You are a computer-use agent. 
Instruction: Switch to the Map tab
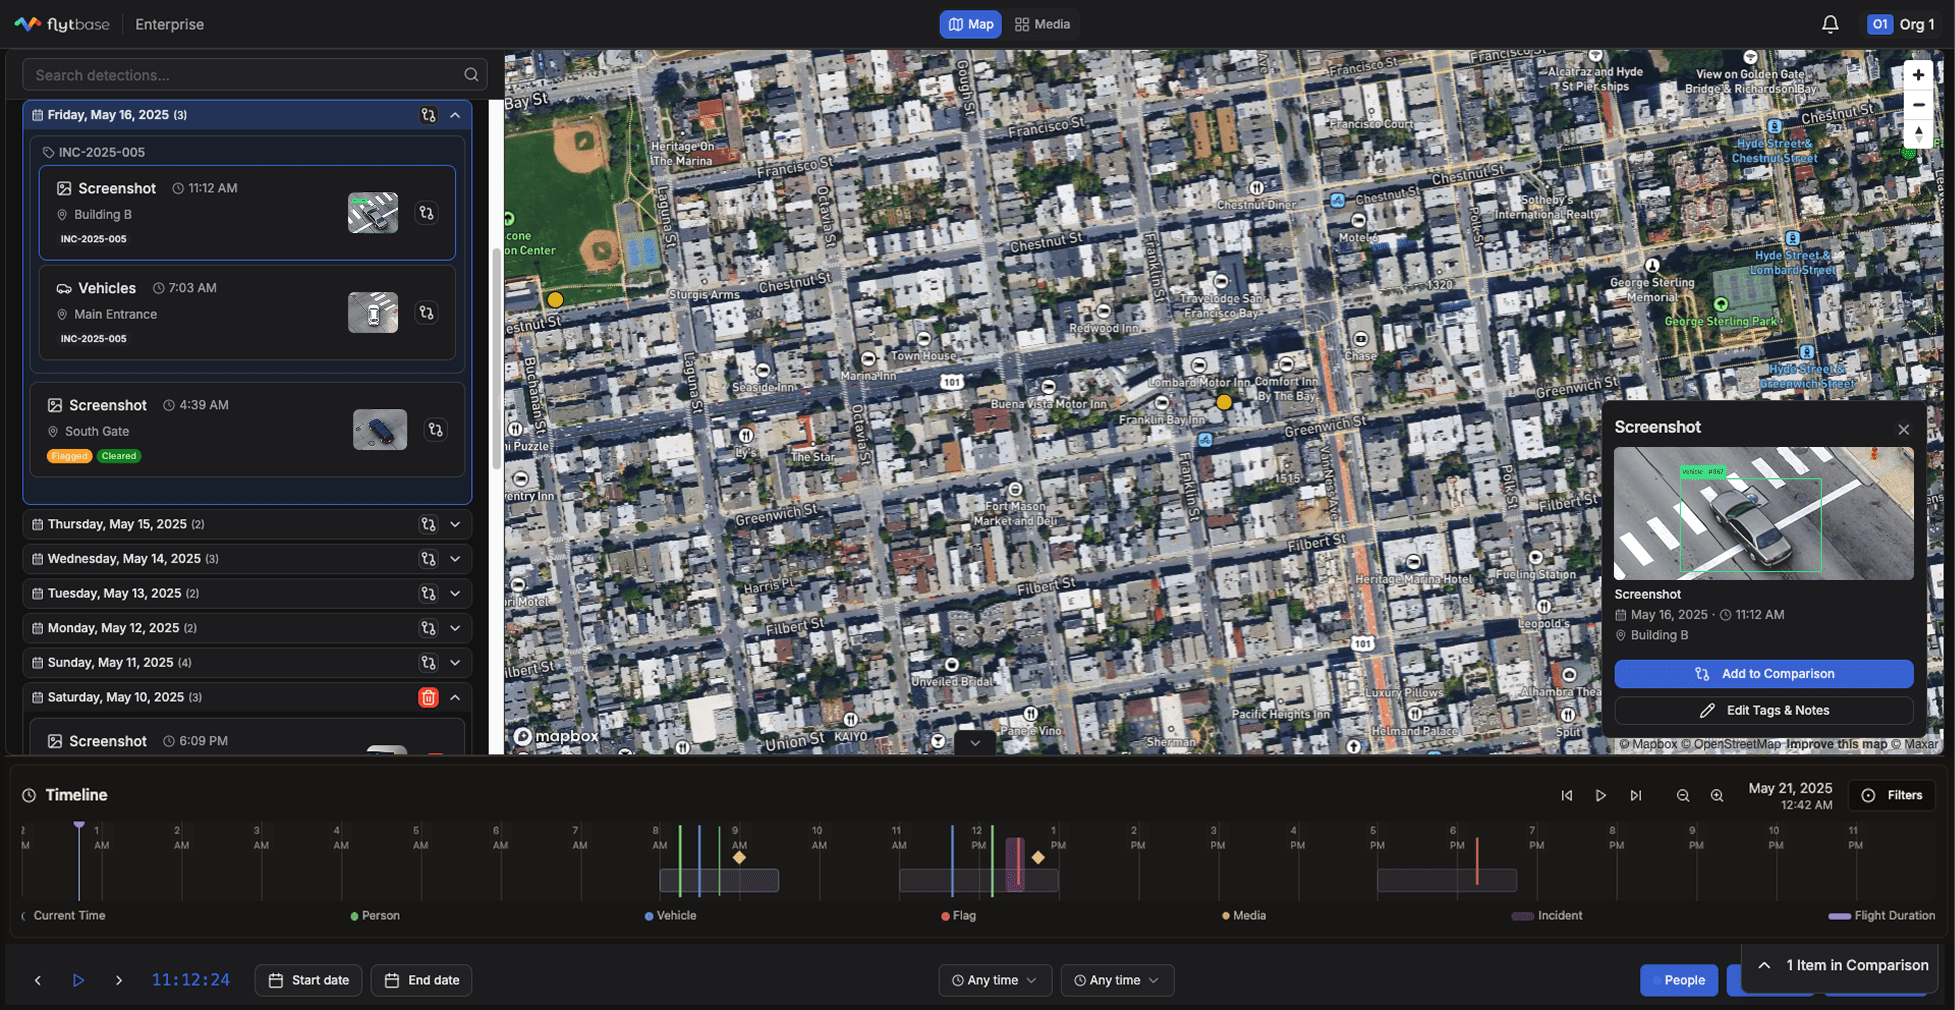(x=970, y=24)
